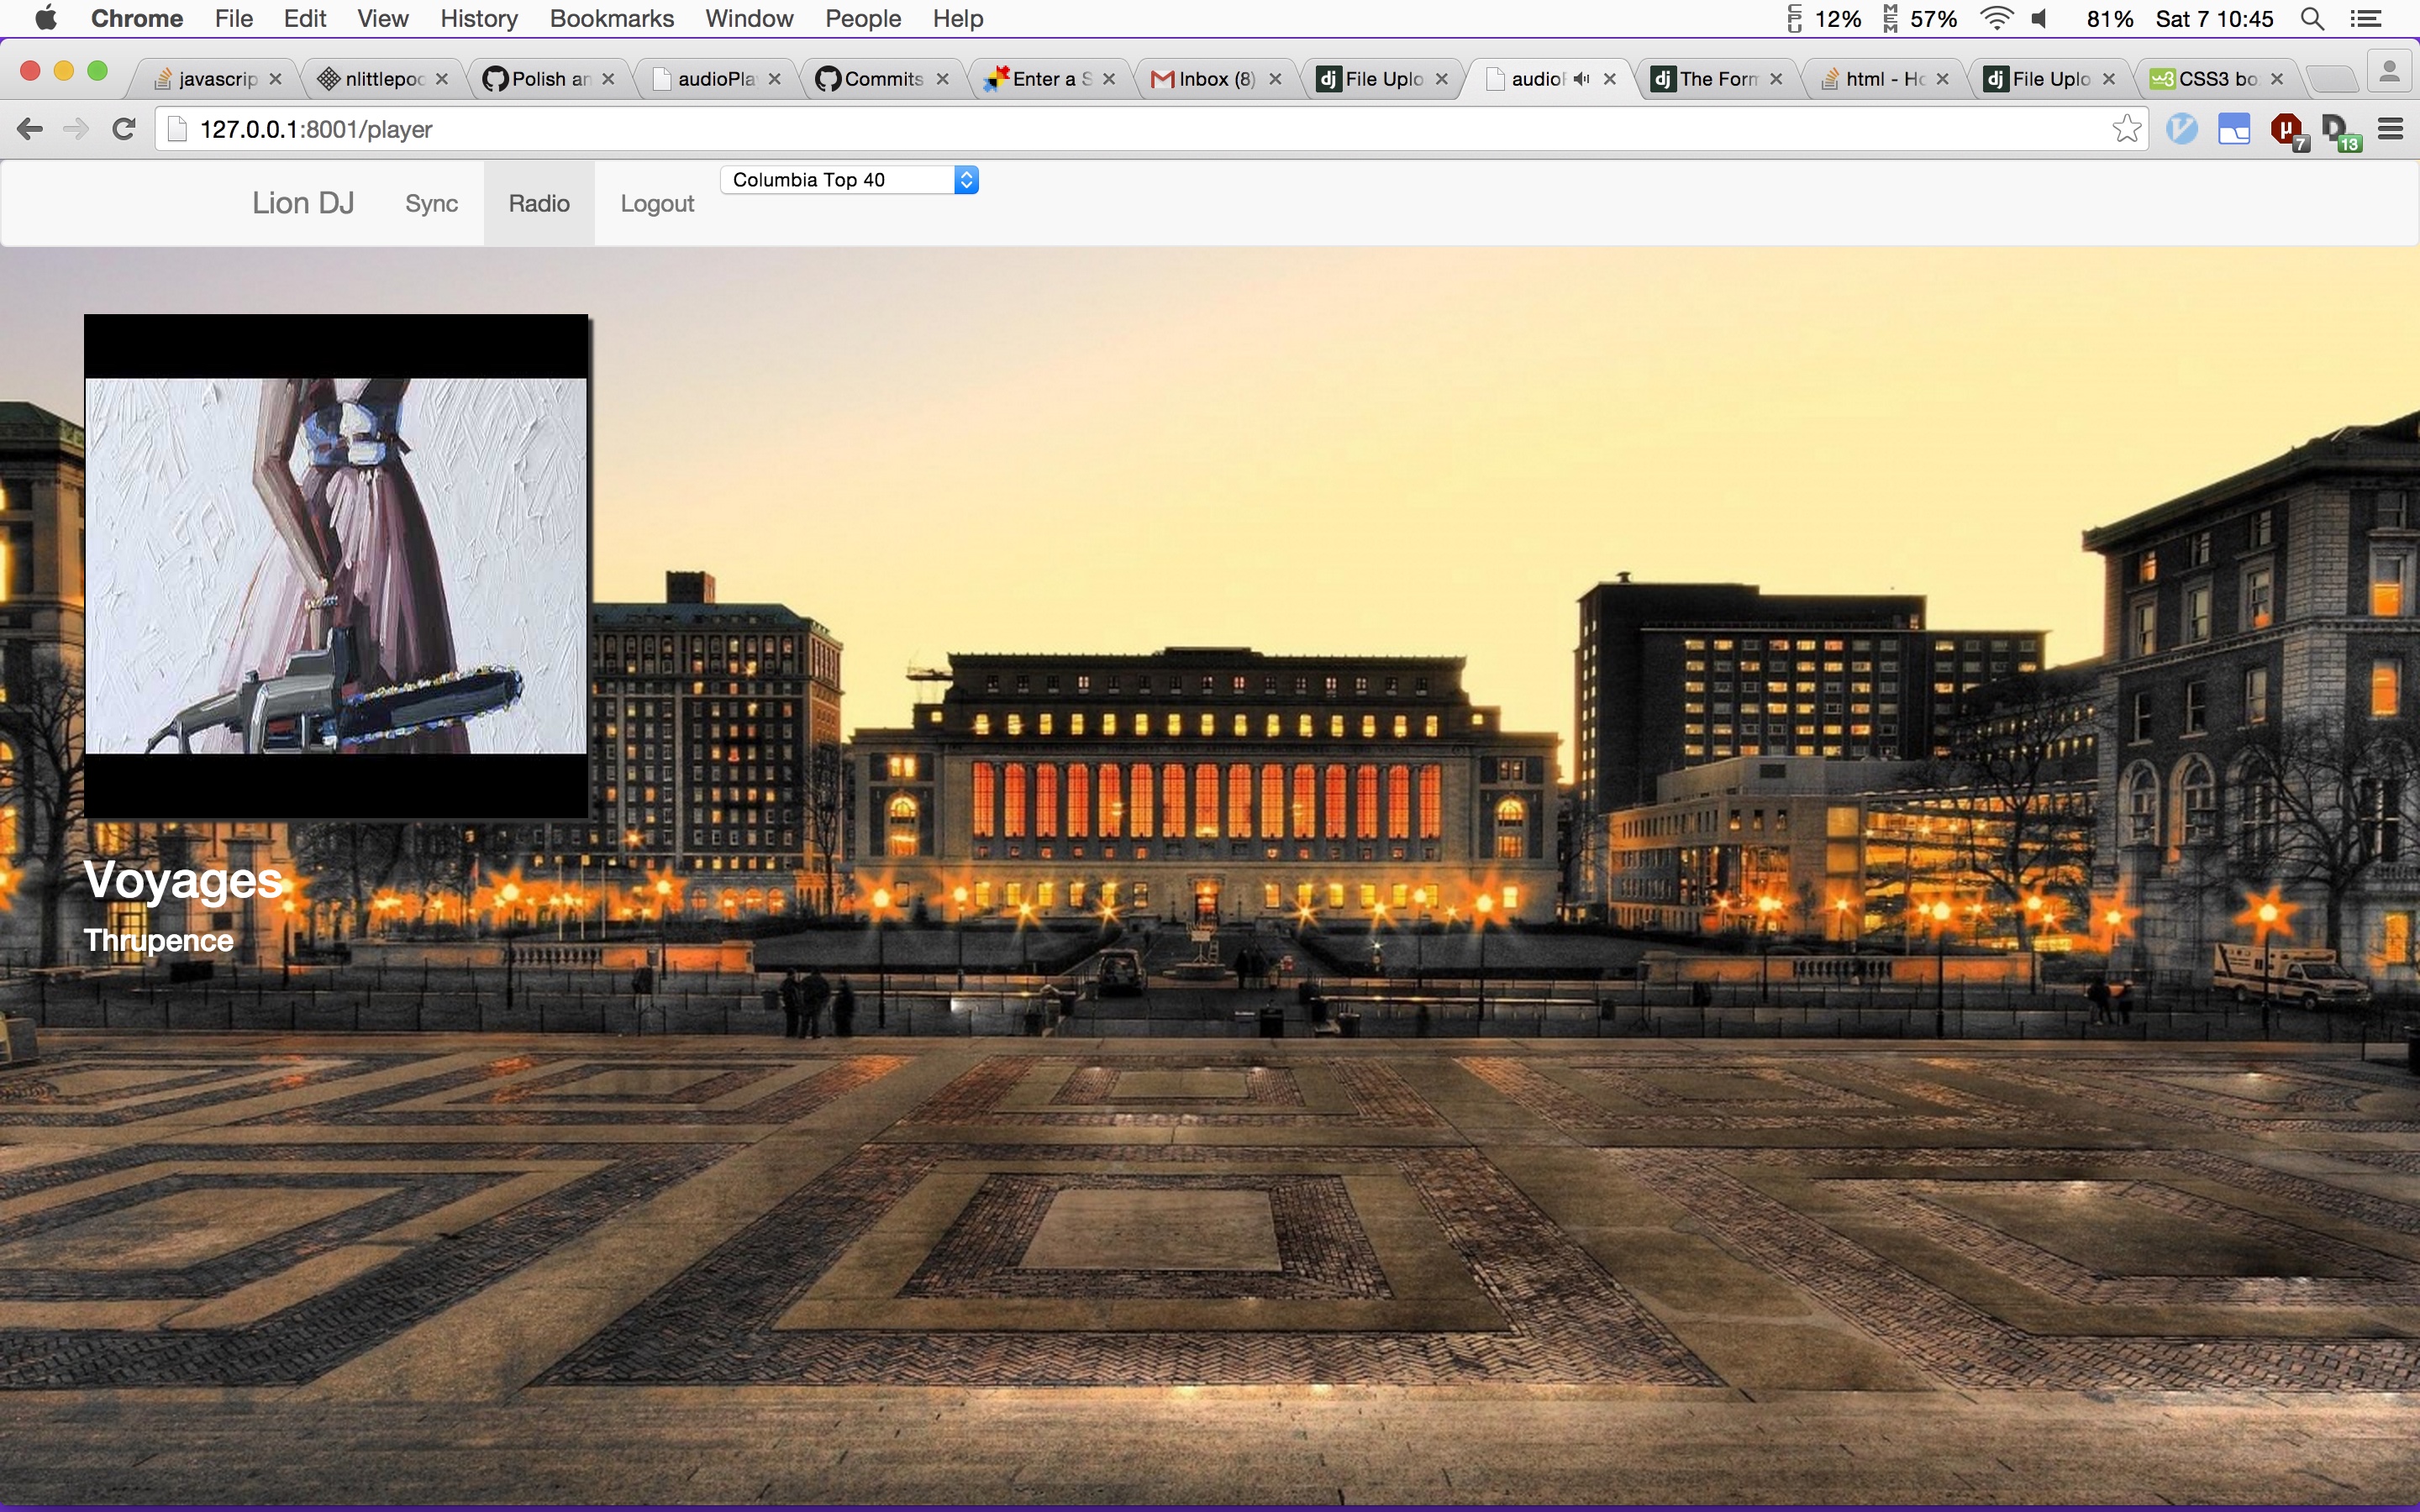Bookmark this page with star icon

[x=2126, y=129]
